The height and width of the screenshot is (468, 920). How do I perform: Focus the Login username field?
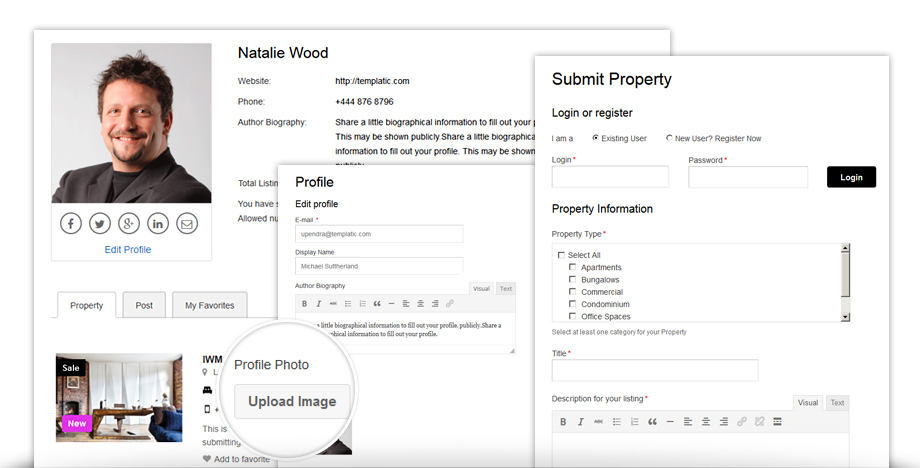[610, 177]
